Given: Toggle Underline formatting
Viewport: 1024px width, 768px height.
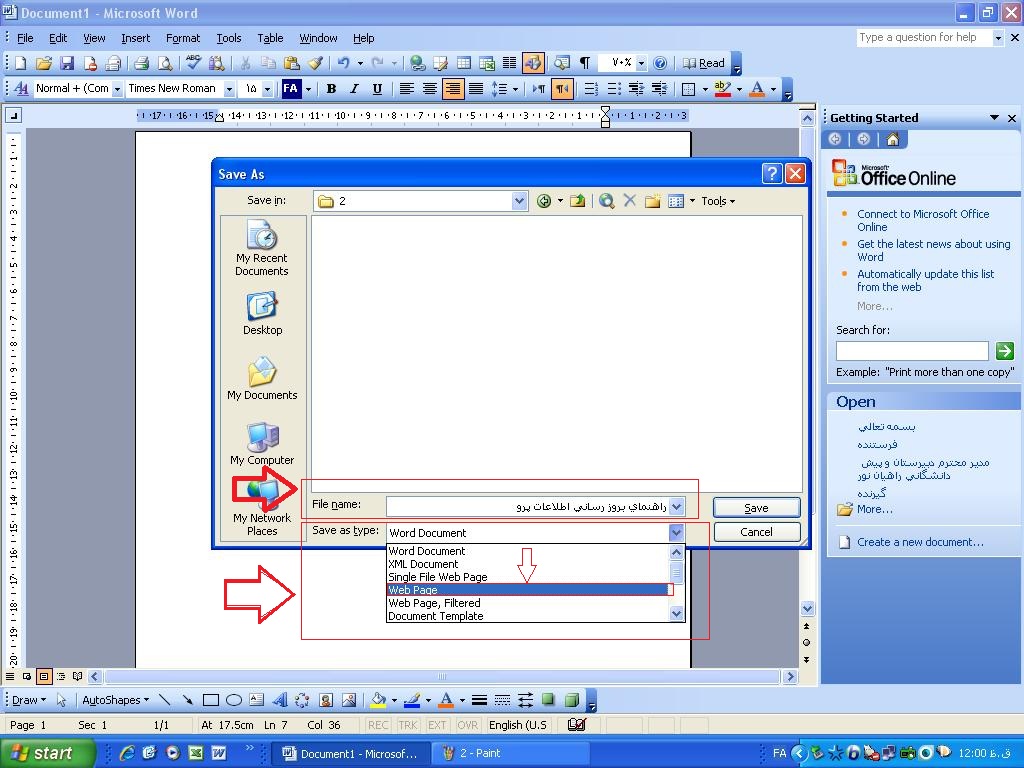Looking at the screenshot, I should pos(377,89).
